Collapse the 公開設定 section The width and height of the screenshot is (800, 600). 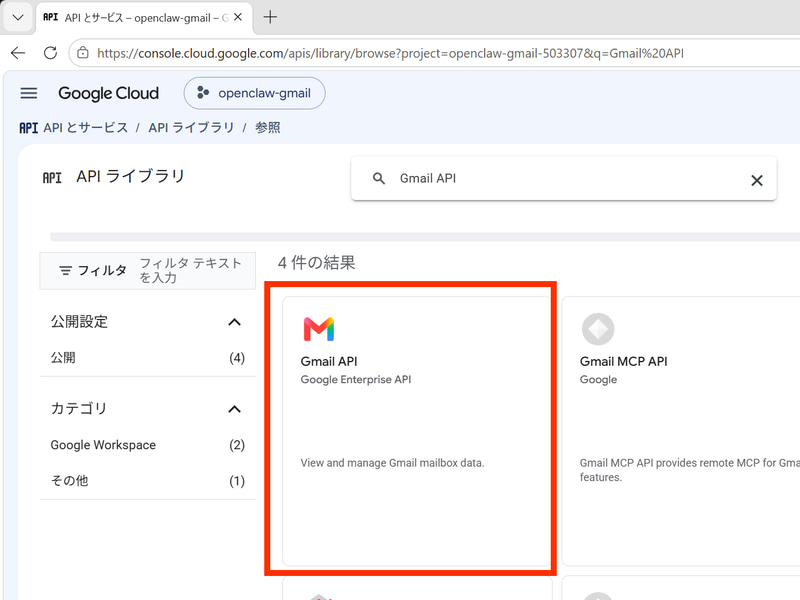[x=234, y=322]
